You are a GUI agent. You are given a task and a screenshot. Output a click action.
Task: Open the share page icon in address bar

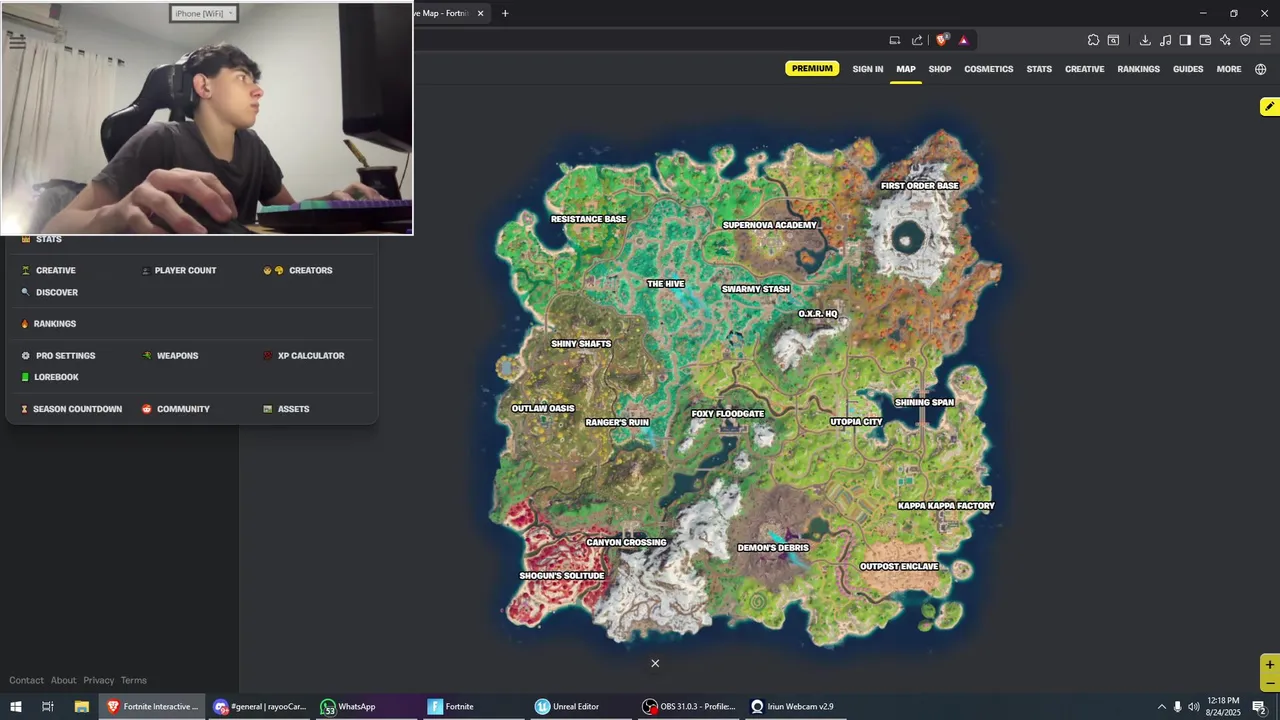click(917, 40)
